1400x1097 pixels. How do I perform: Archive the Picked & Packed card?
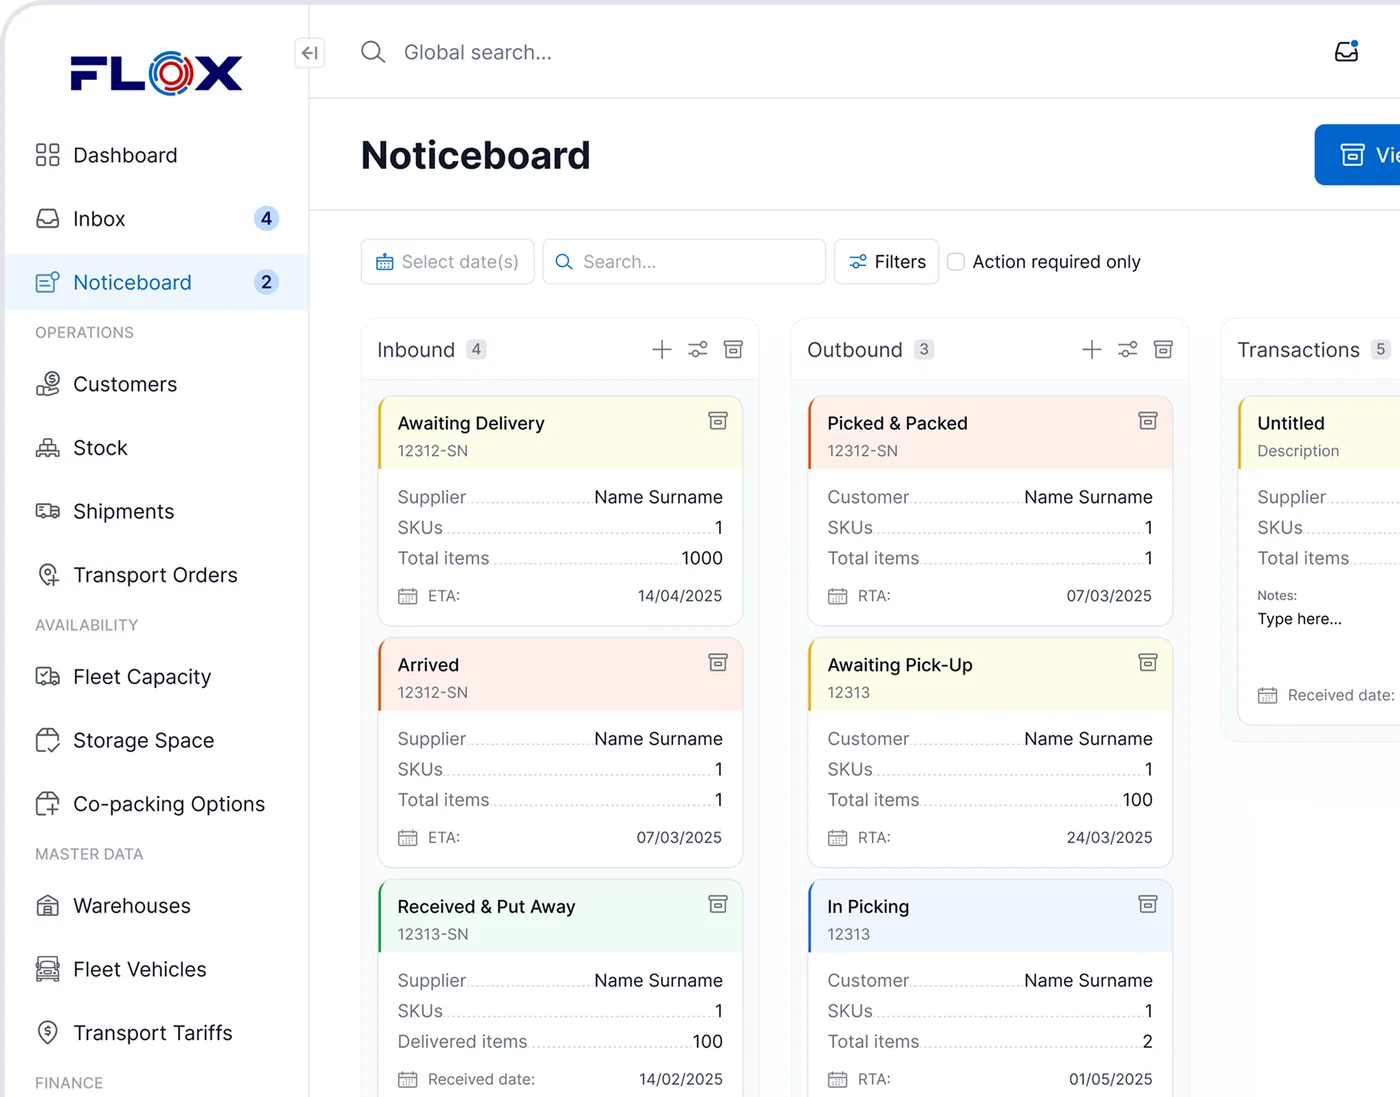click(x=1148, y=421)
